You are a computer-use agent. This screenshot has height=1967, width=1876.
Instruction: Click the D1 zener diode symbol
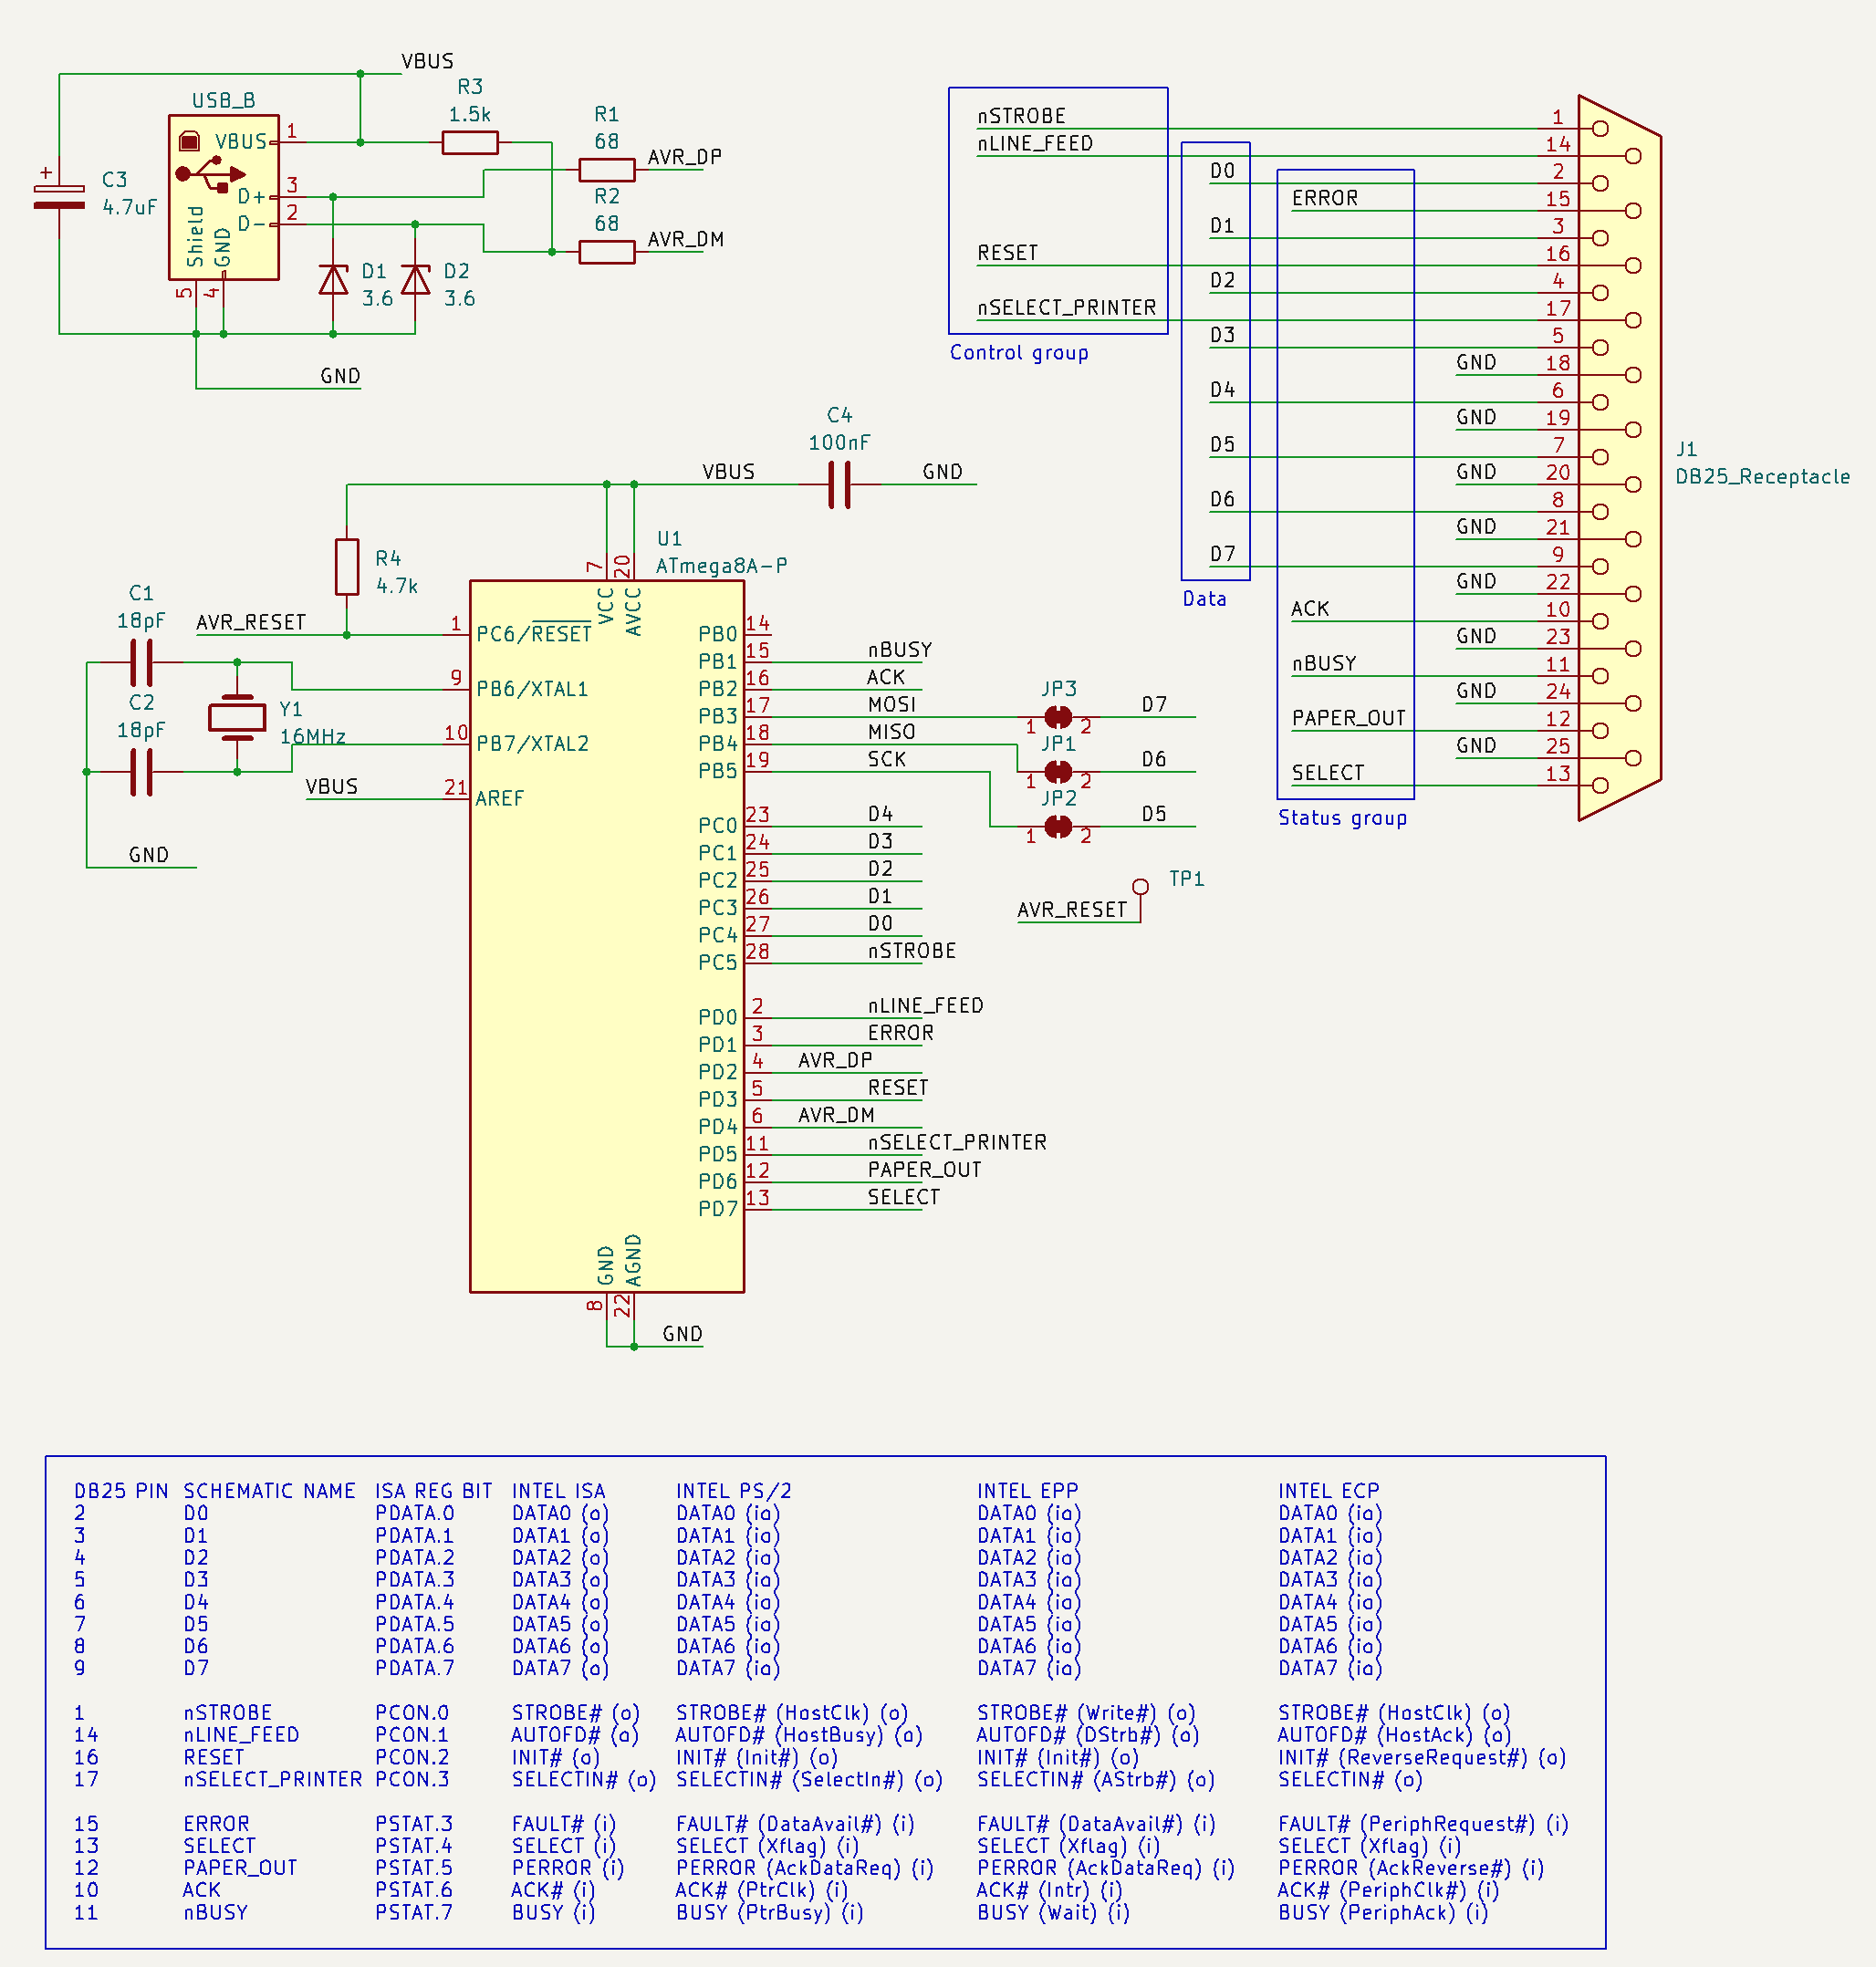pos(333,280)
